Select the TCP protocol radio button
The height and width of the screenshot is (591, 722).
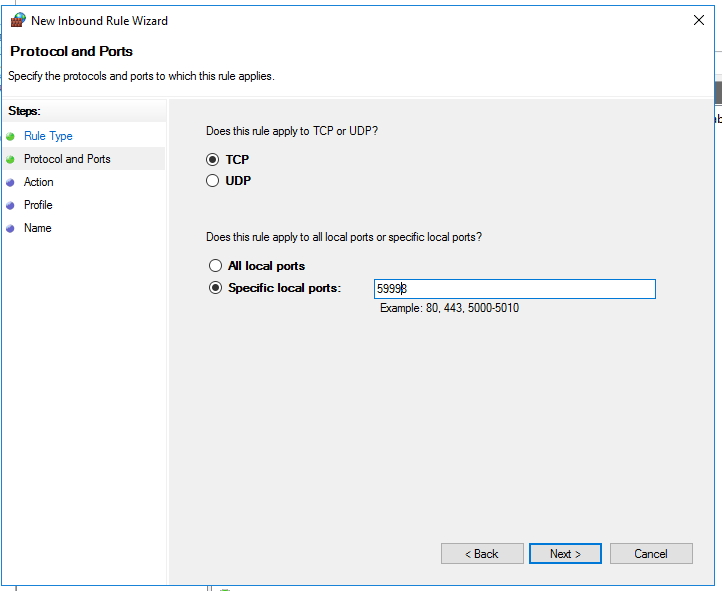(x=213, y=160)
